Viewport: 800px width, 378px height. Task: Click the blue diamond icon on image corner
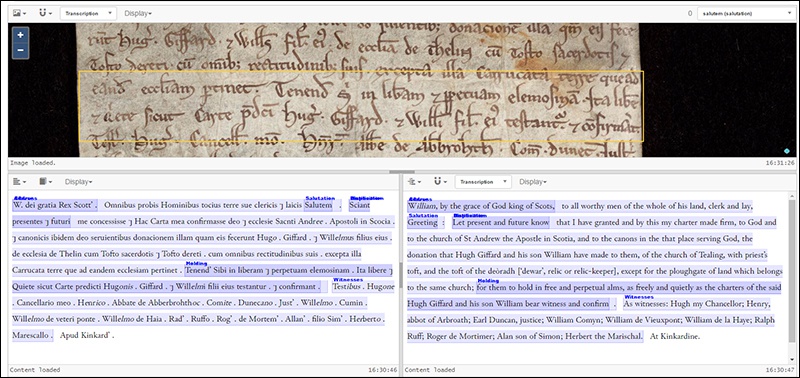(786, 151)
